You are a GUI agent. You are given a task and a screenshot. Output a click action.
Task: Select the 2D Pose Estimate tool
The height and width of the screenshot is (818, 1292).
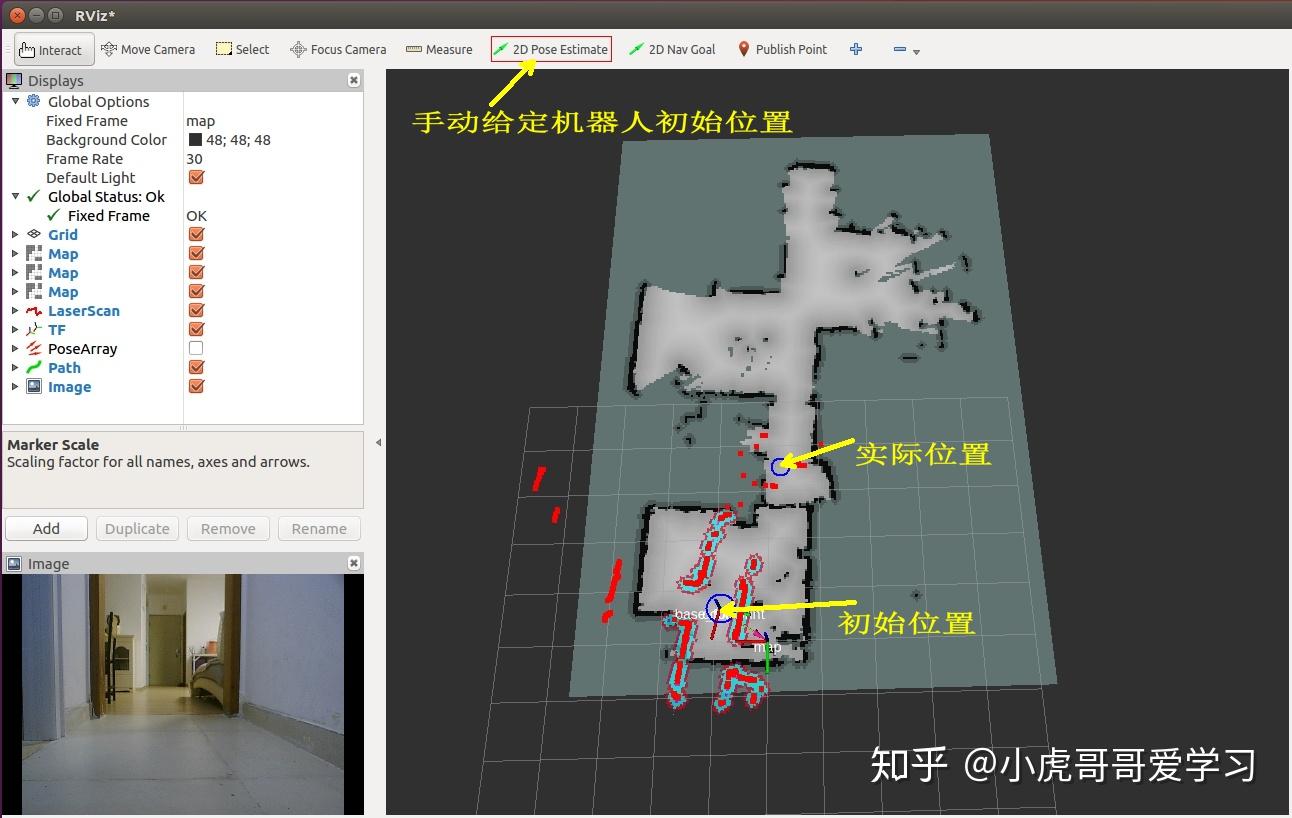point(550,48)
